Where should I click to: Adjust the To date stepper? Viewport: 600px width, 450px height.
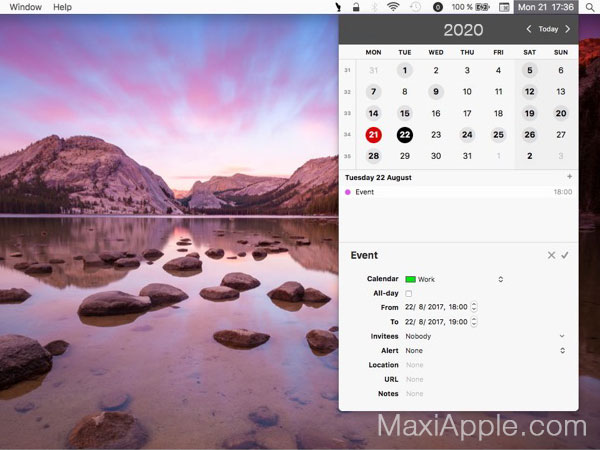tap(474, 321)
